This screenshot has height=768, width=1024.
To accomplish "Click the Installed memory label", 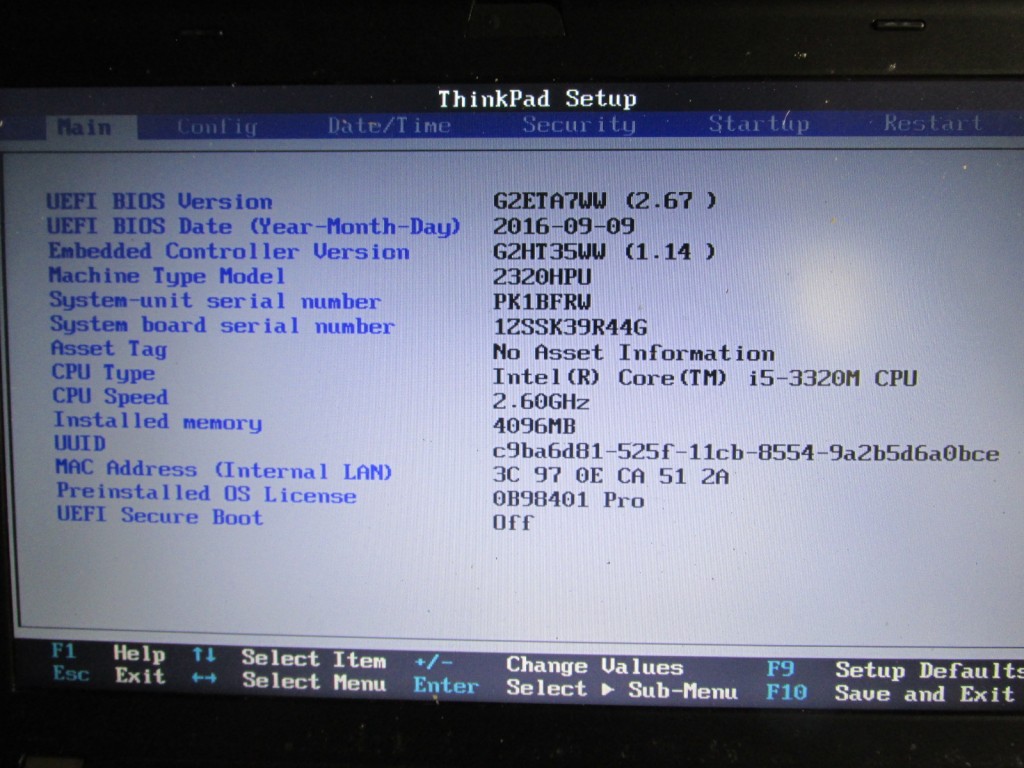I will pyautogui.click(x=157, y=421).
